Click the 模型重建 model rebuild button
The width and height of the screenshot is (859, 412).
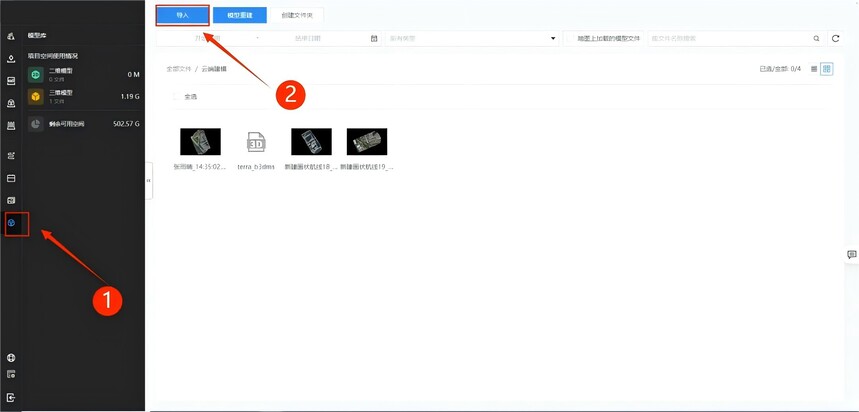click(240, 15)
